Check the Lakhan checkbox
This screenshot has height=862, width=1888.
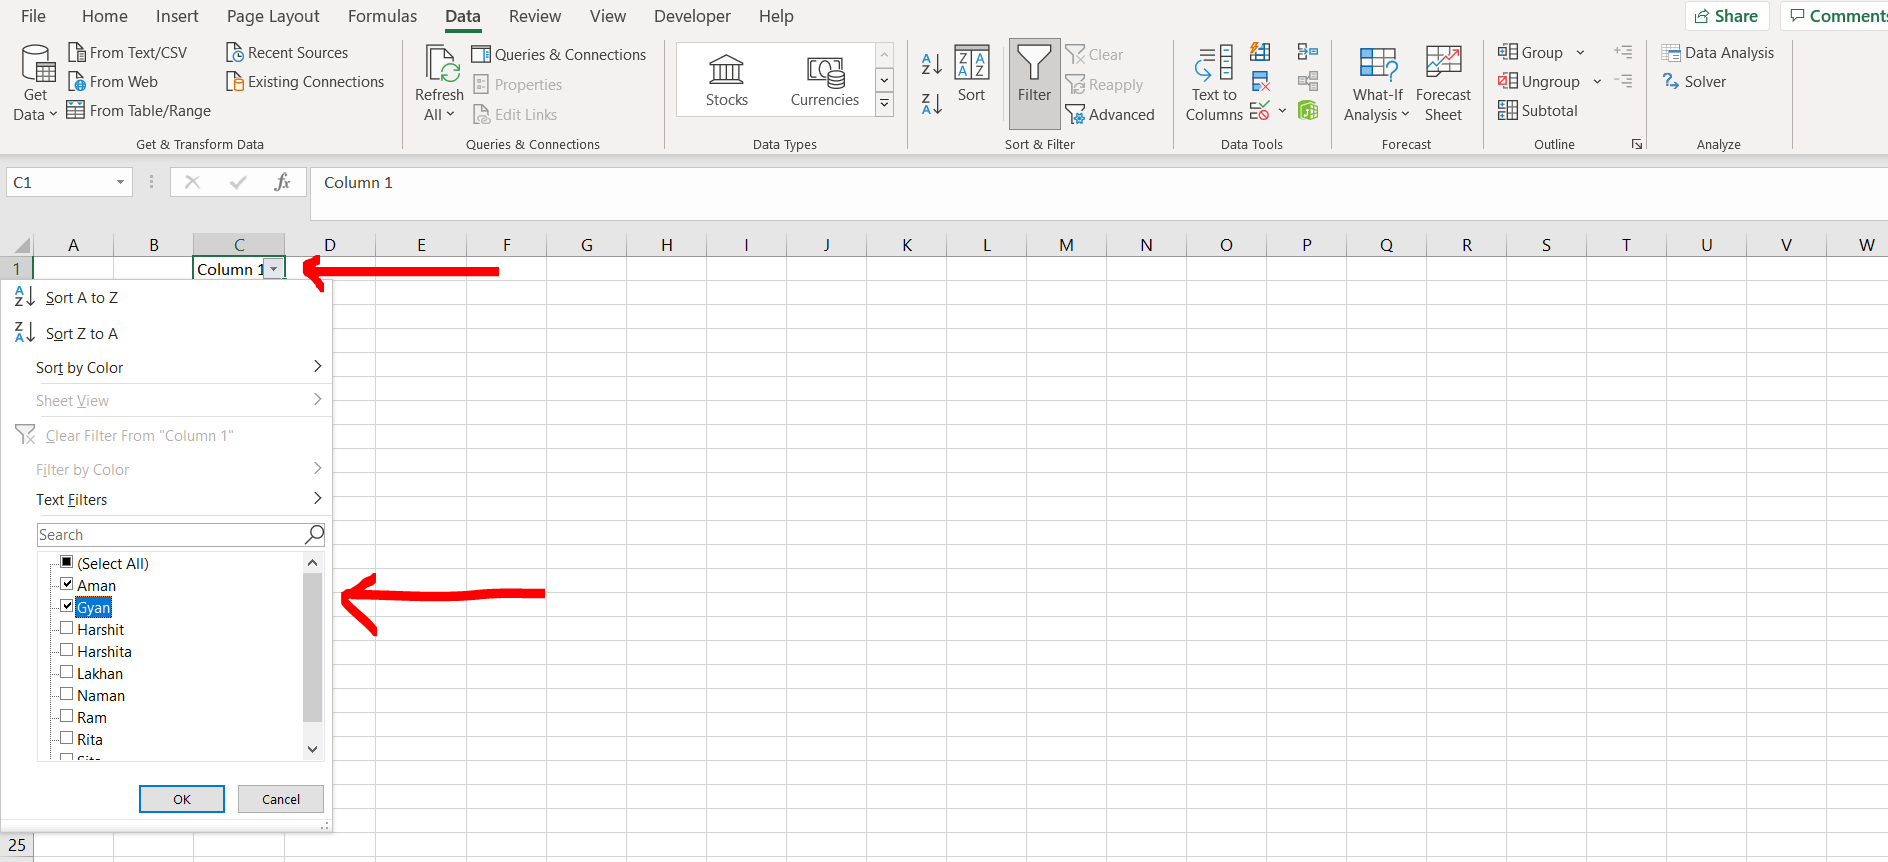pyautogui.click(x=67, y=672)
